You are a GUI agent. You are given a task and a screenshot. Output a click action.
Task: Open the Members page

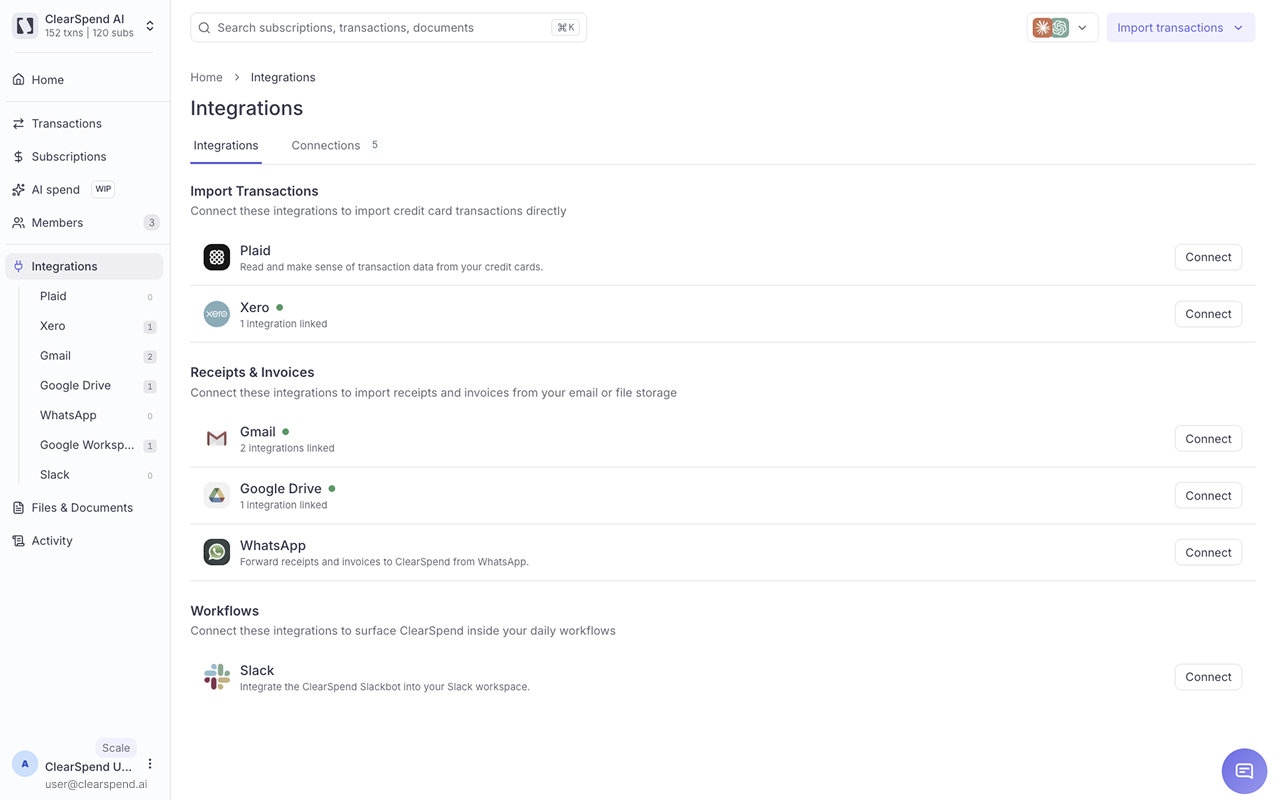click(84, 223)
